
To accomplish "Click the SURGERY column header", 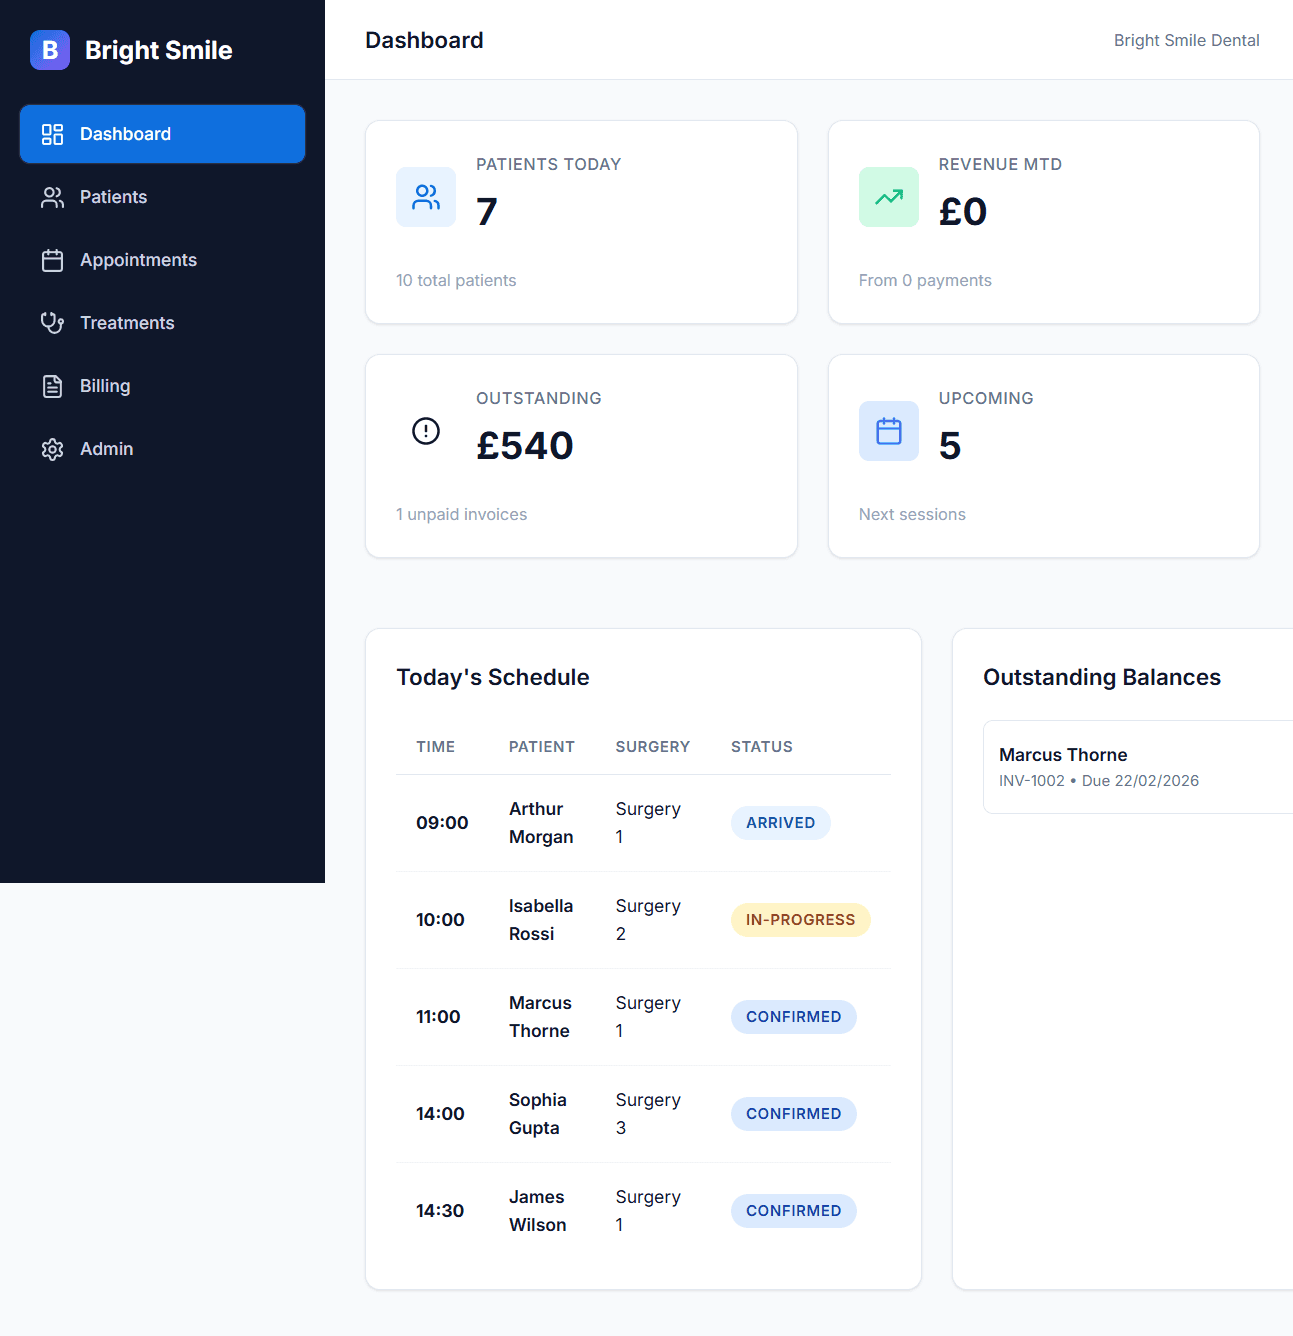I will click(x=653, y=747).
